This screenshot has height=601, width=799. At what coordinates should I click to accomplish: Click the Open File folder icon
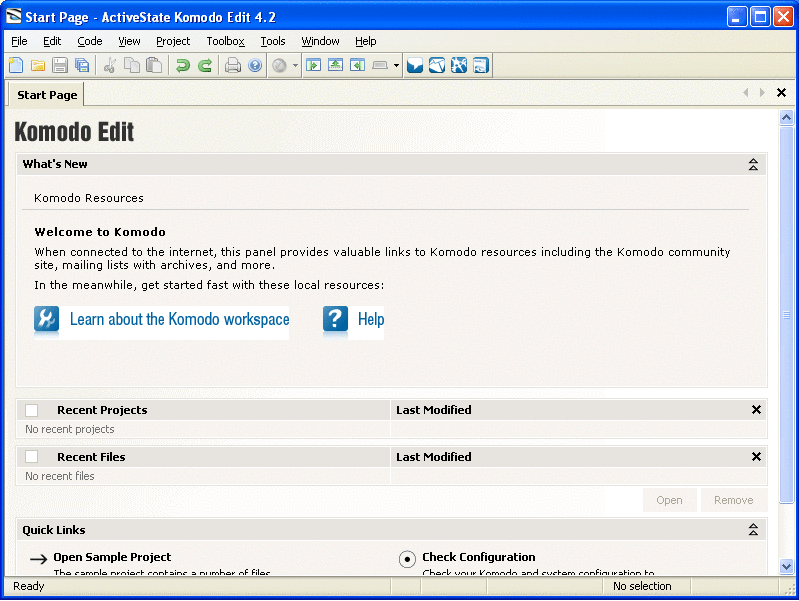click(38, 66)
